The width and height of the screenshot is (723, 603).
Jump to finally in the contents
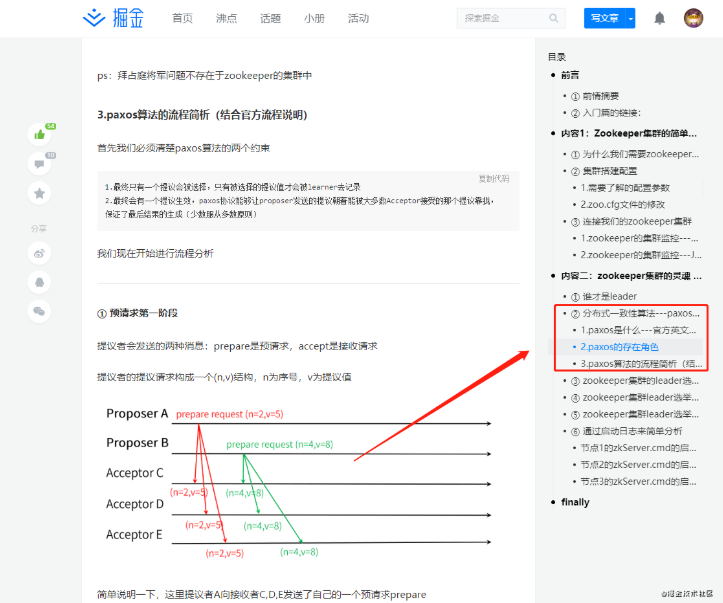(x=575, y=502)
